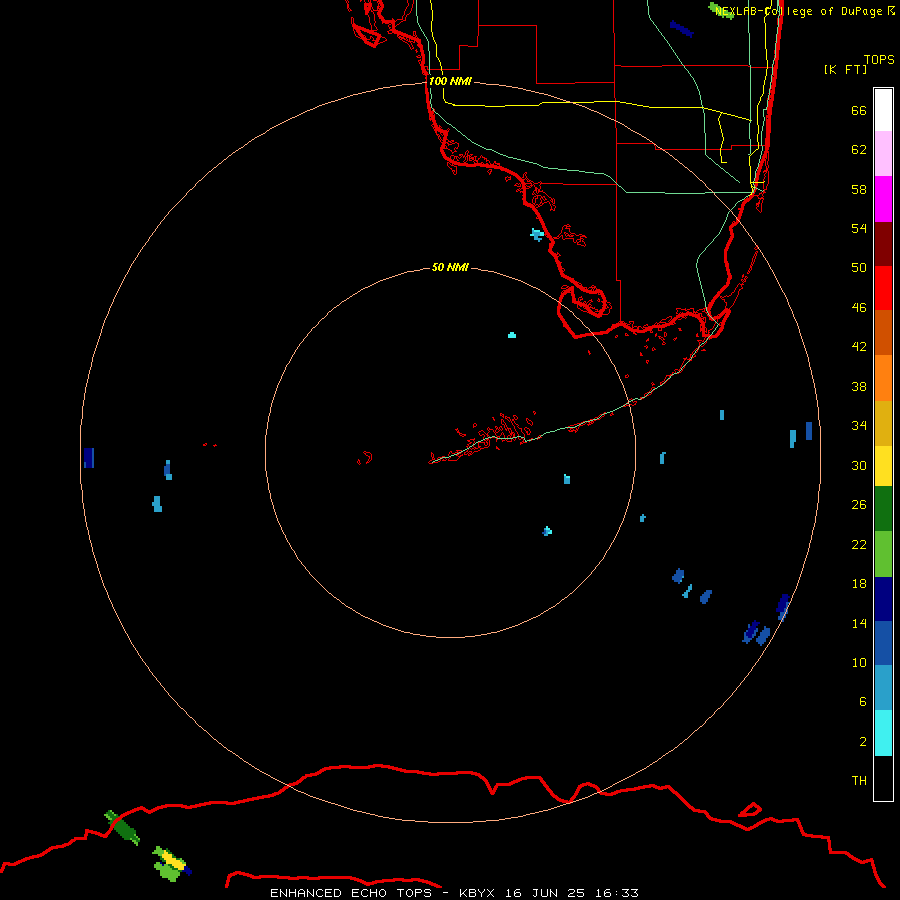Click the '42' legend value
Image resolution: width=900 pixels, height=900 pixels.
pos(859,347)
